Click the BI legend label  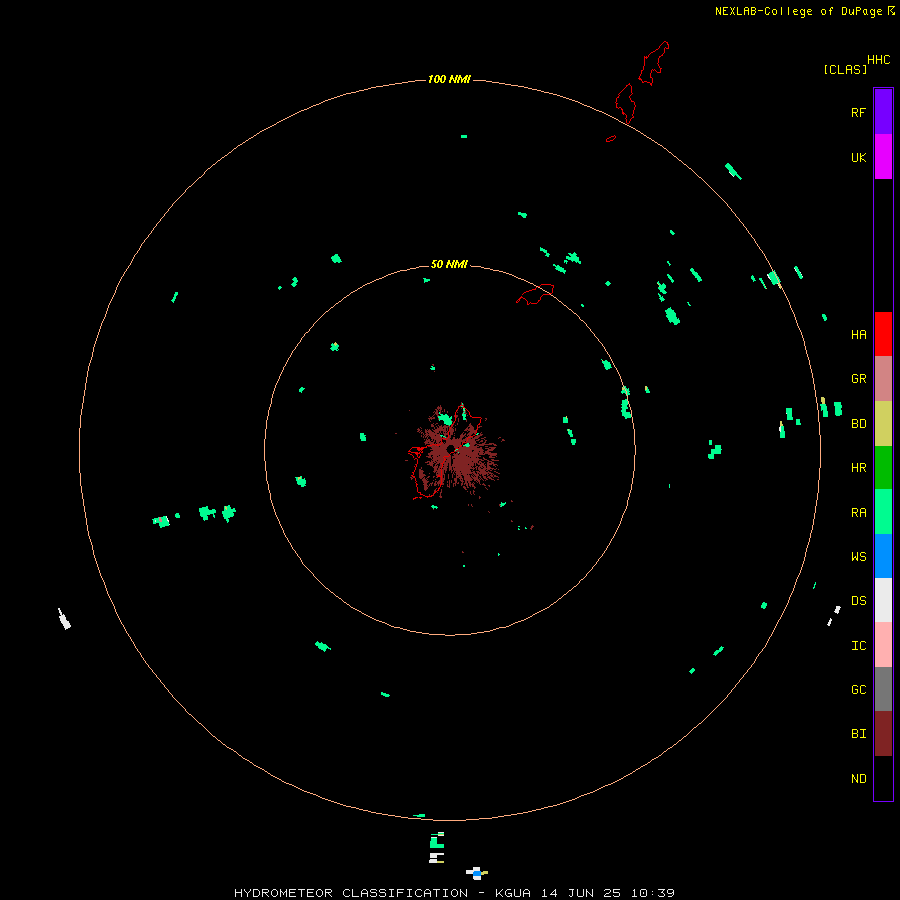[x=858, y=734]
